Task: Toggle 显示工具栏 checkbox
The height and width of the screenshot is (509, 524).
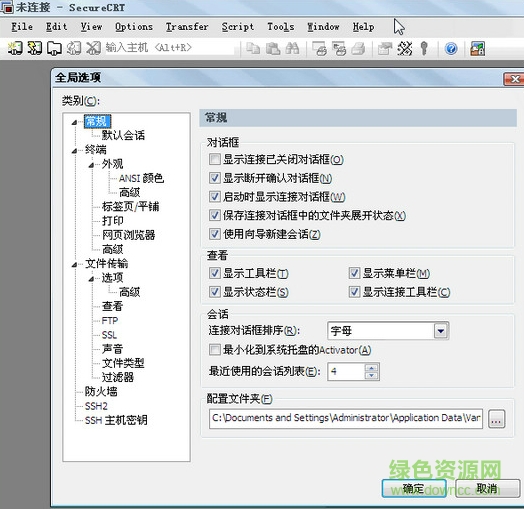Action: (215, 273)
